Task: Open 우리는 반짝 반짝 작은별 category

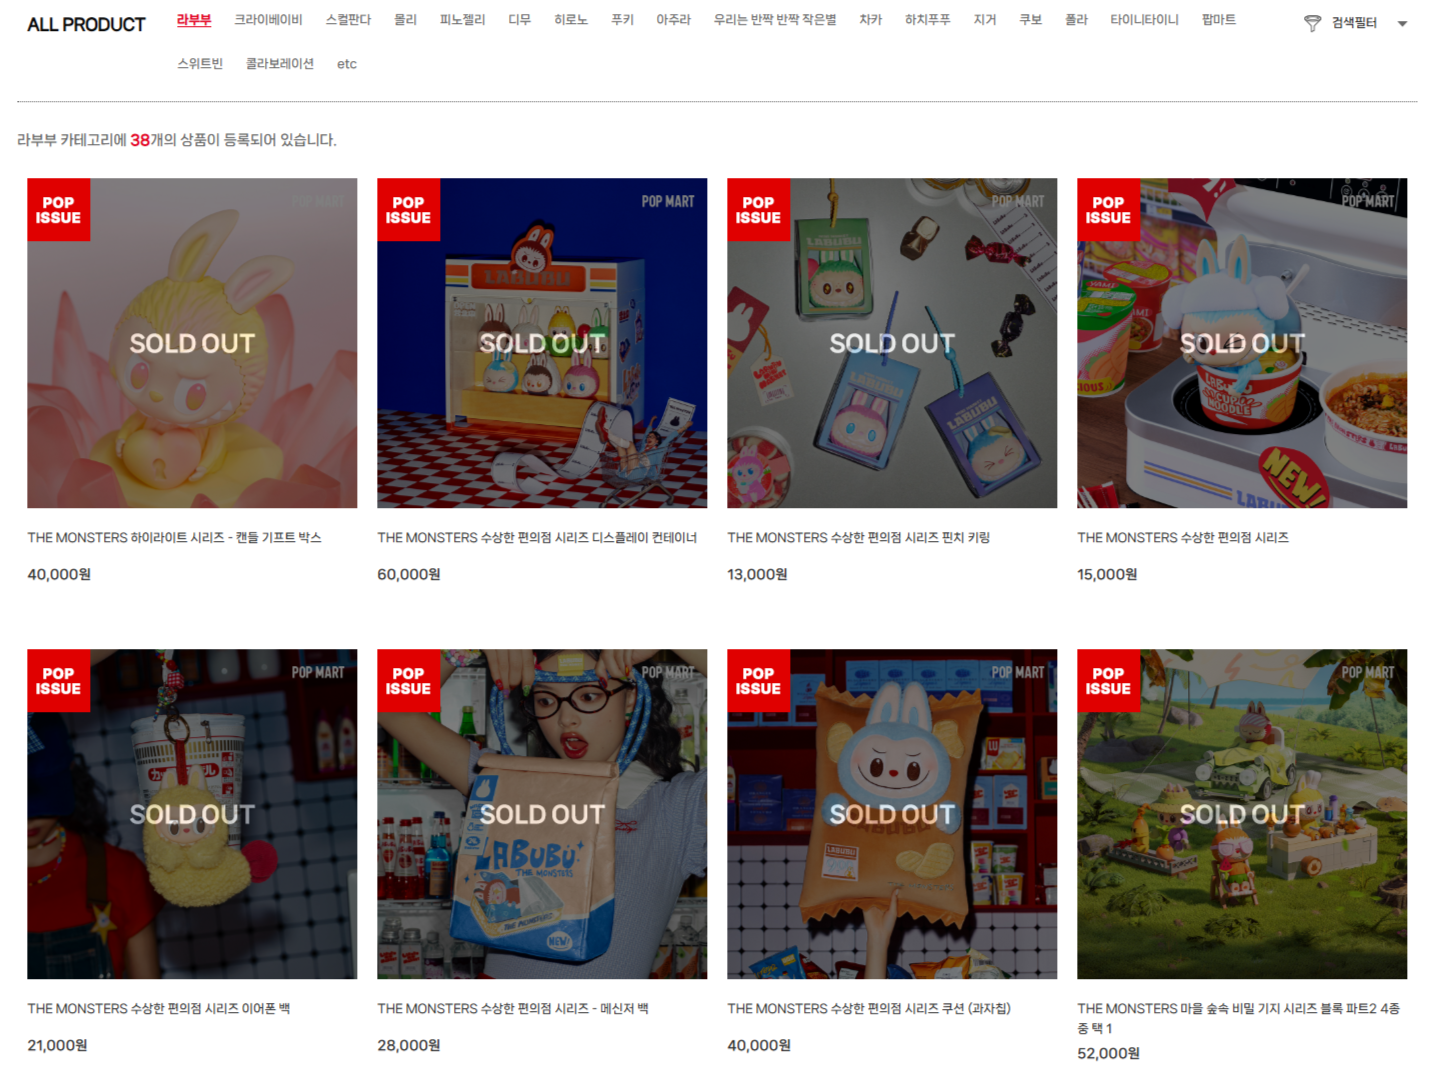Action: 775,20
